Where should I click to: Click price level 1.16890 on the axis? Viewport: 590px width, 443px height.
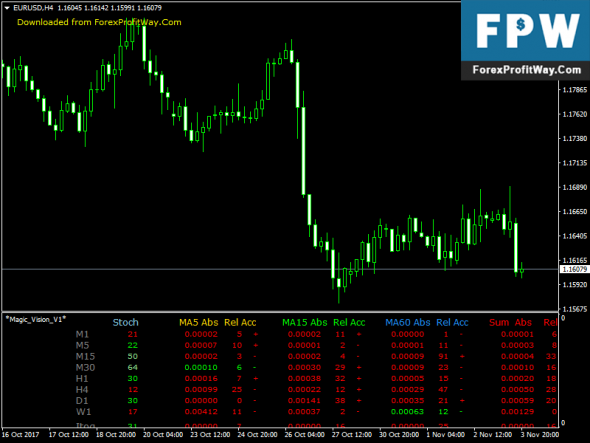click(575, 187)
